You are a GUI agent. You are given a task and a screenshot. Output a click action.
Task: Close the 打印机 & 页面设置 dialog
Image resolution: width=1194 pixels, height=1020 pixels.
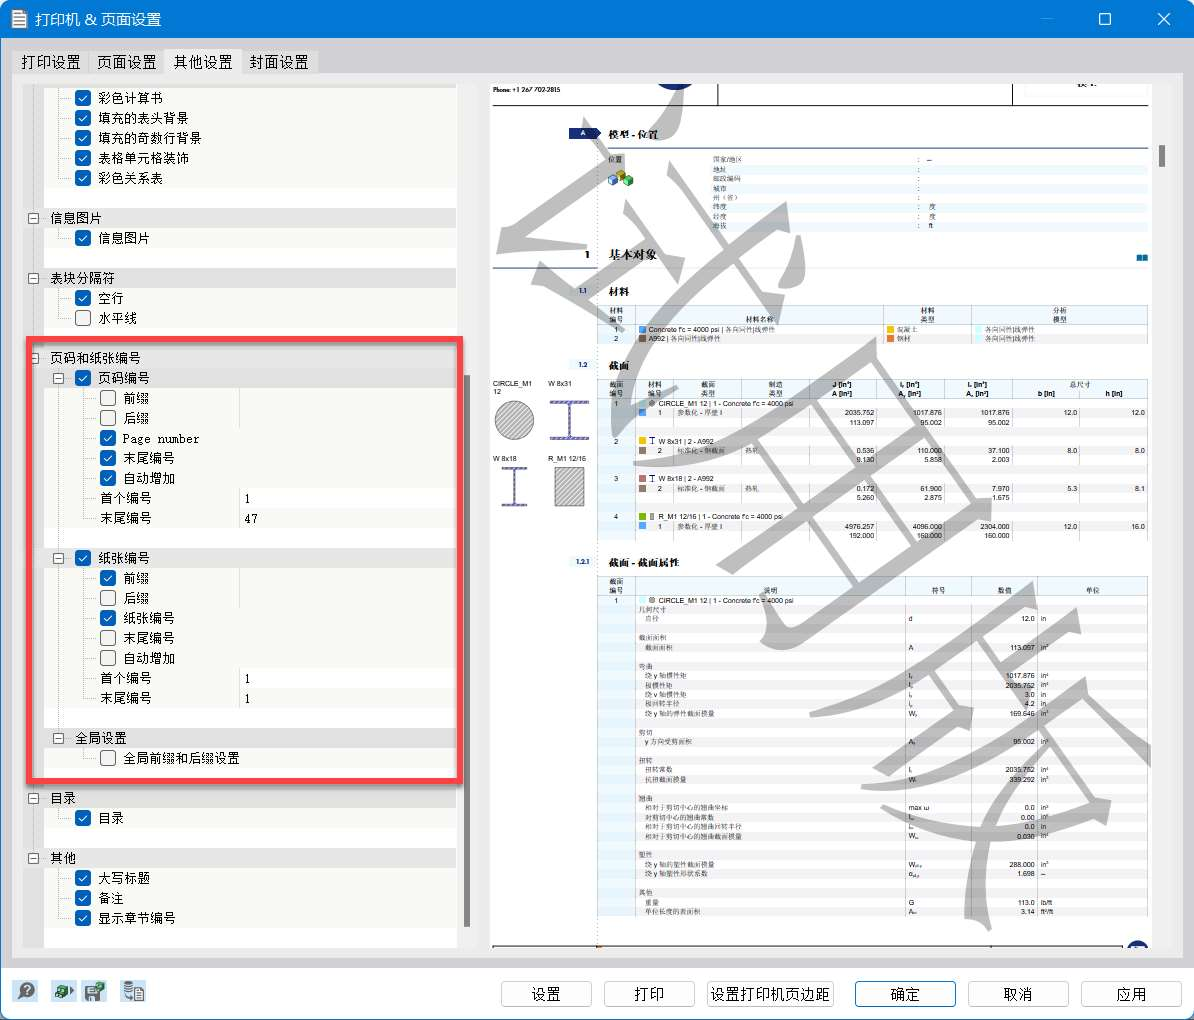(1164, 19)
